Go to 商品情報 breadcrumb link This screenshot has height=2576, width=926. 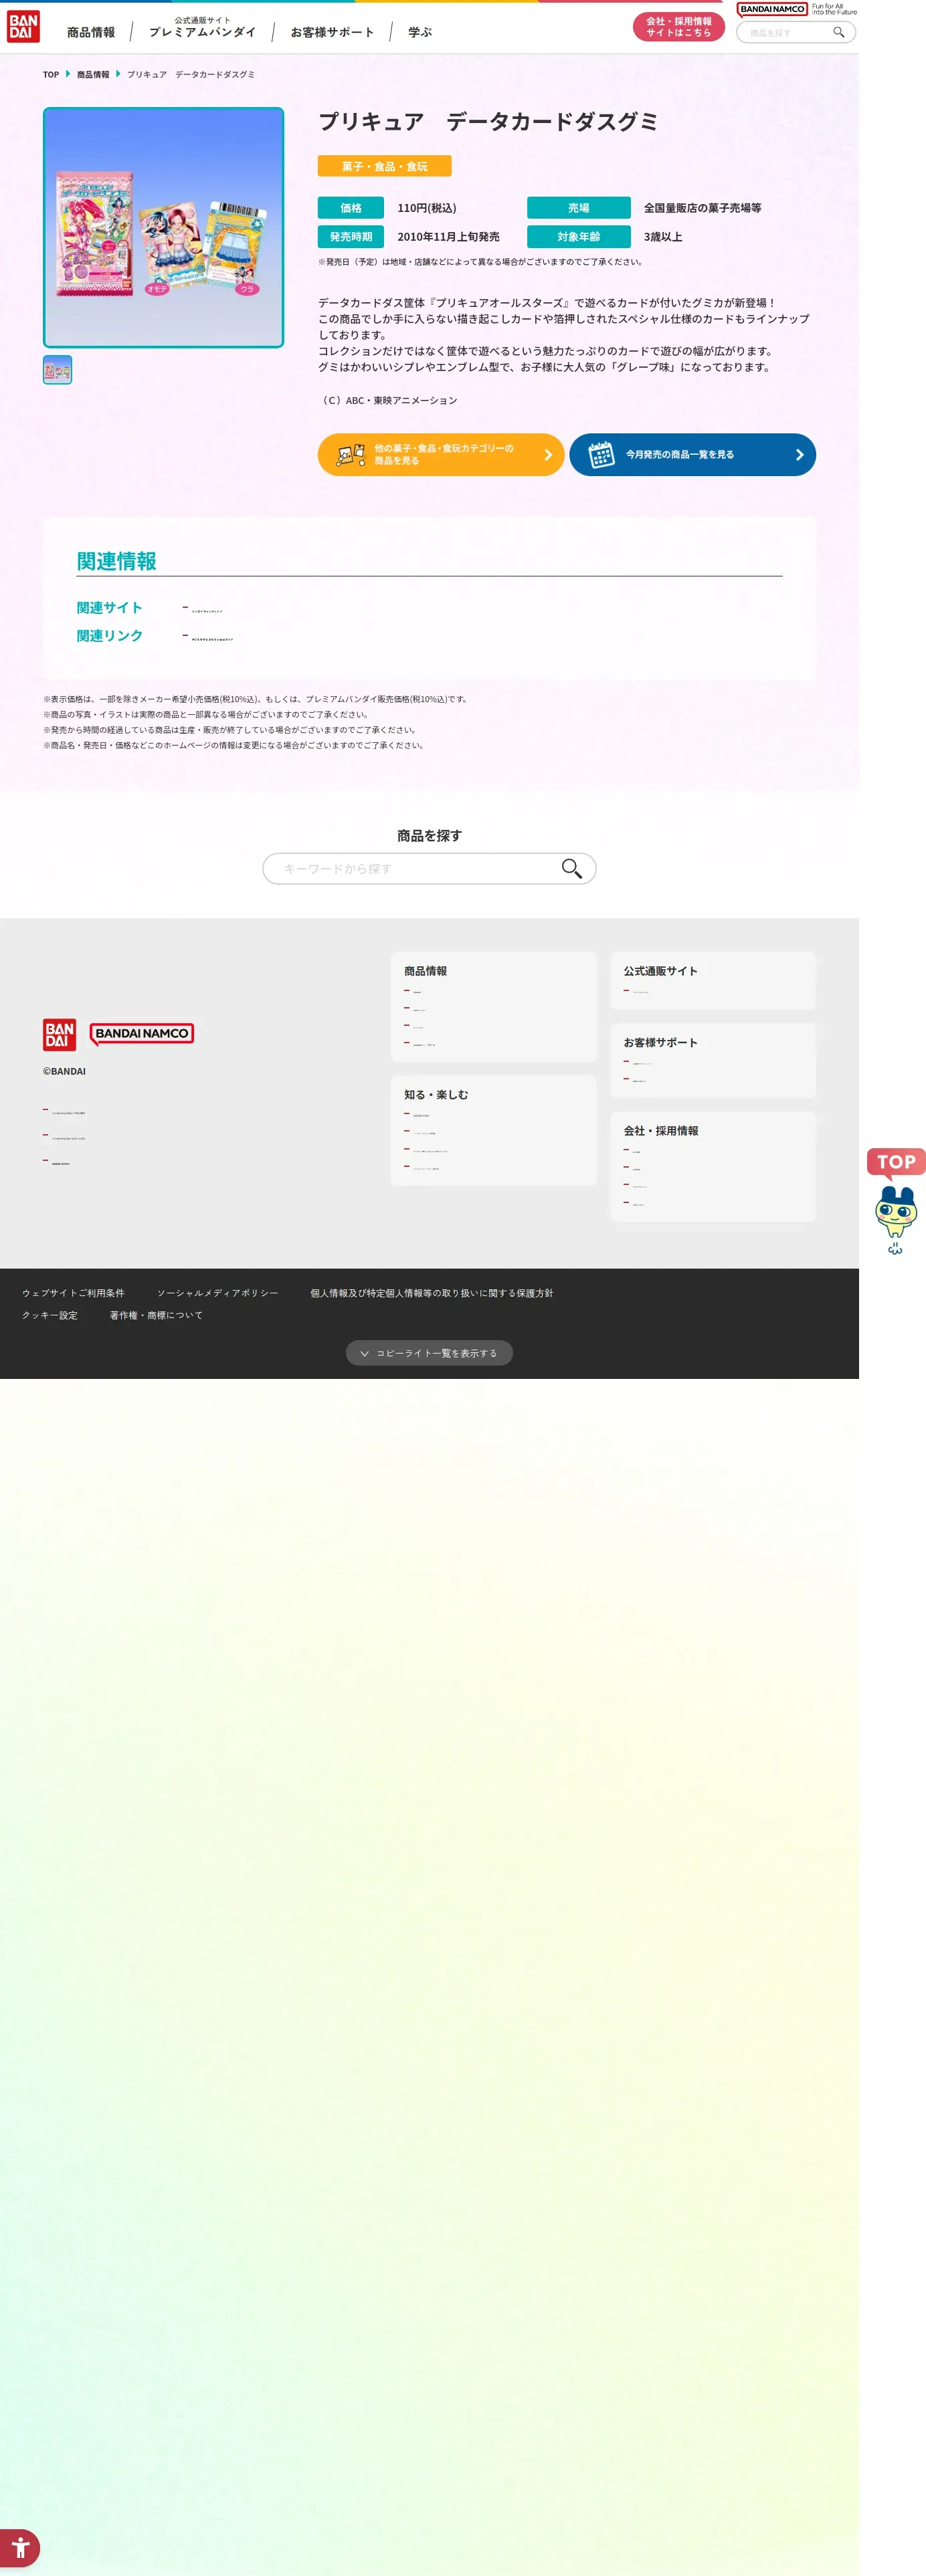(93, 75)
